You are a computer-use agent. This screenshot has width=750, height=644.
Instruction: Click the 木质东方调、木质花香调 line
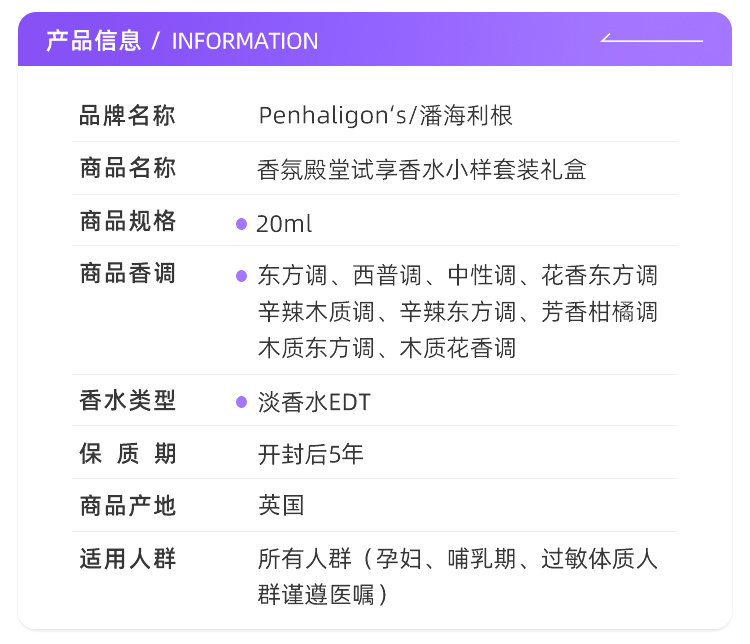pyautogui.click(x=386, y=349)
